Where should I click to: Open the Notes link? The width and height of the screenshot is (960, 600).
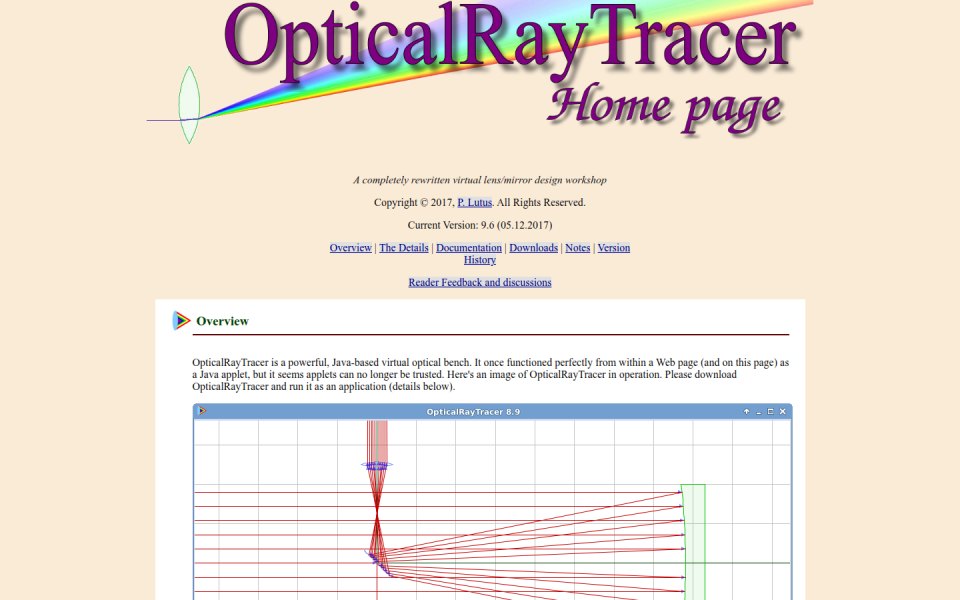point(577,247)
